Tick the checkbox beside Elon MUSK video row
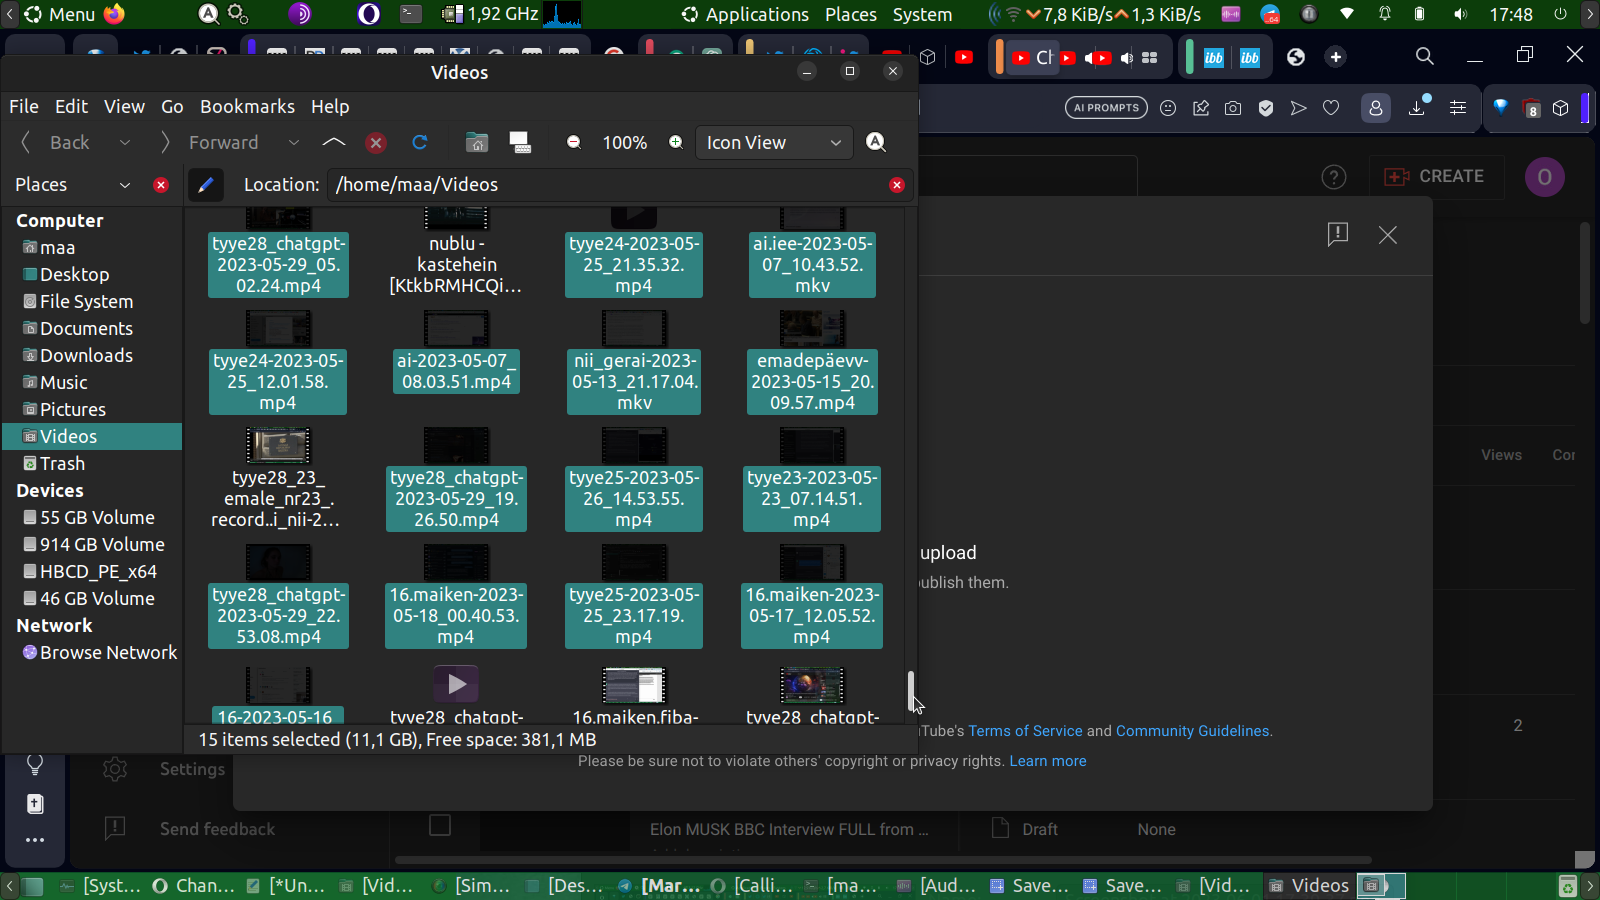Screen dimensions: 1600x900 point(440,825)
